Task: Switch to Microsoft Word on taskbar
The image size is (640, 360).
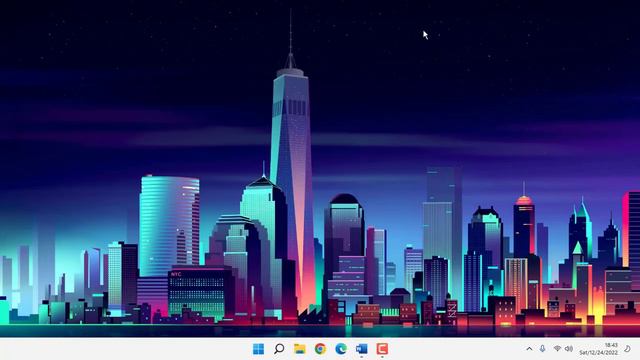Action: click(362, 349)
